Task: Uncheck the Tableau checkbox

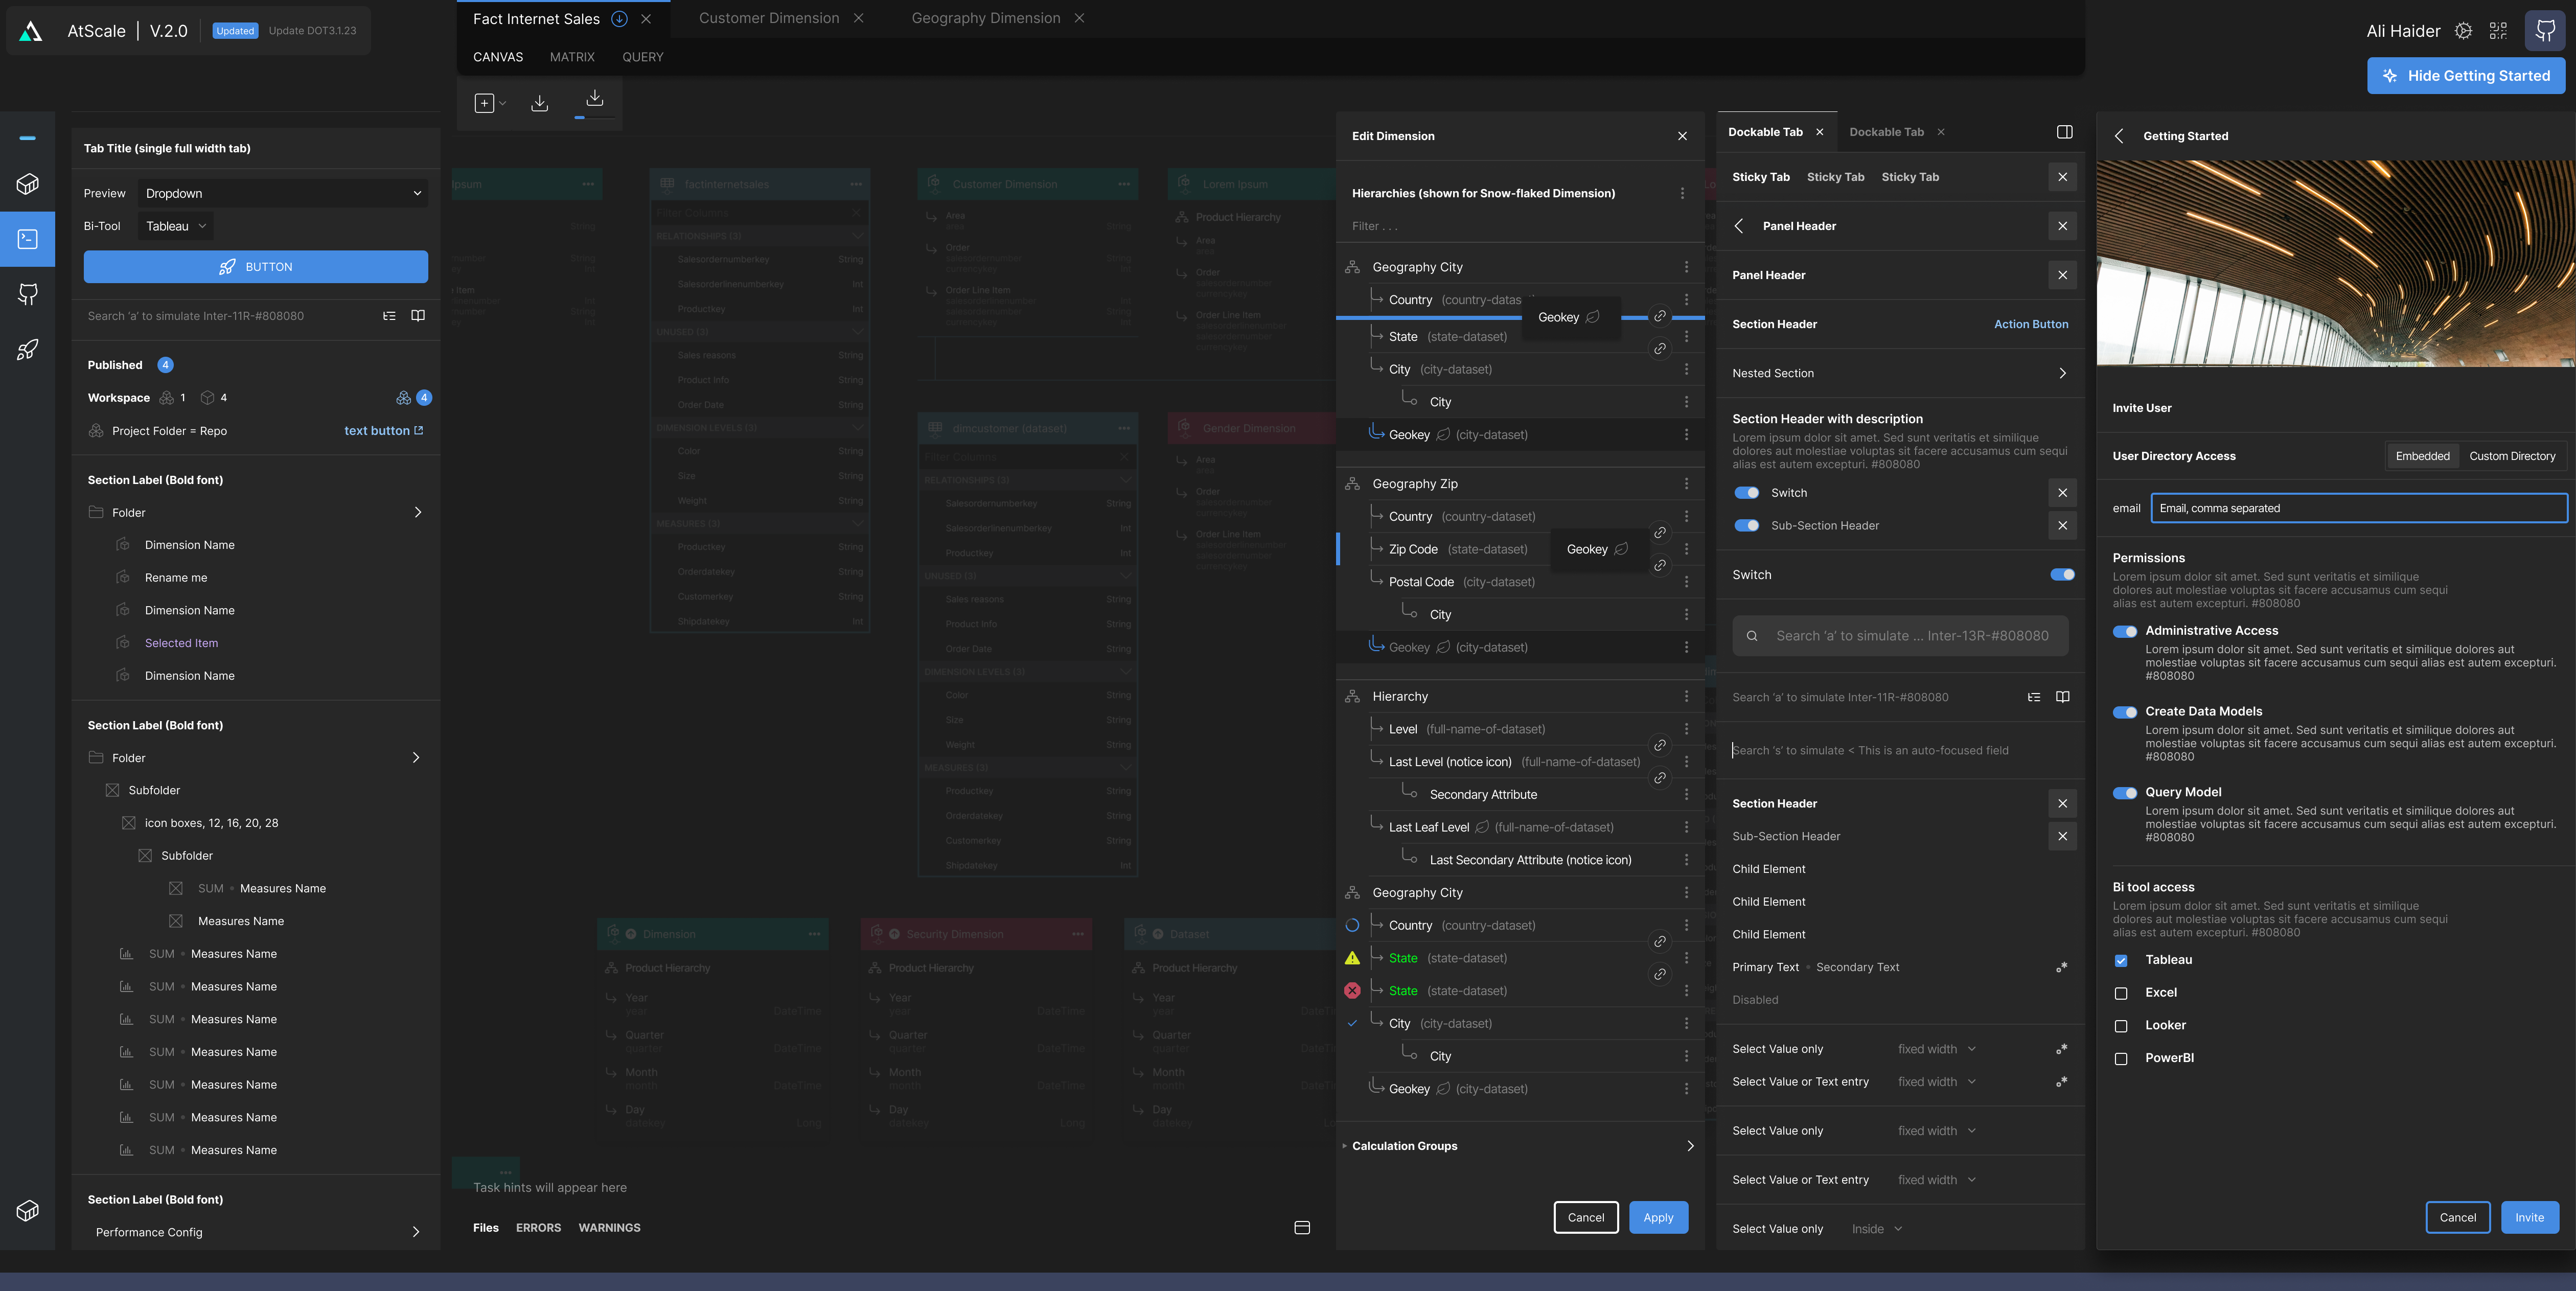Action: [x=2121, y=960]
